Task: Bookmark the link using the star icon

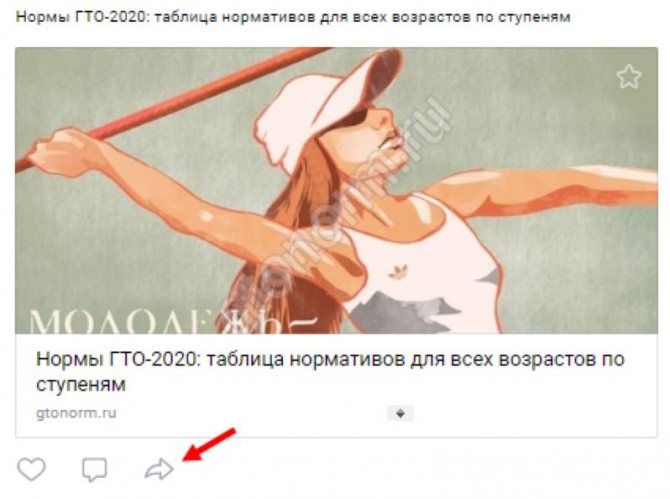Action: coord(629,77)
